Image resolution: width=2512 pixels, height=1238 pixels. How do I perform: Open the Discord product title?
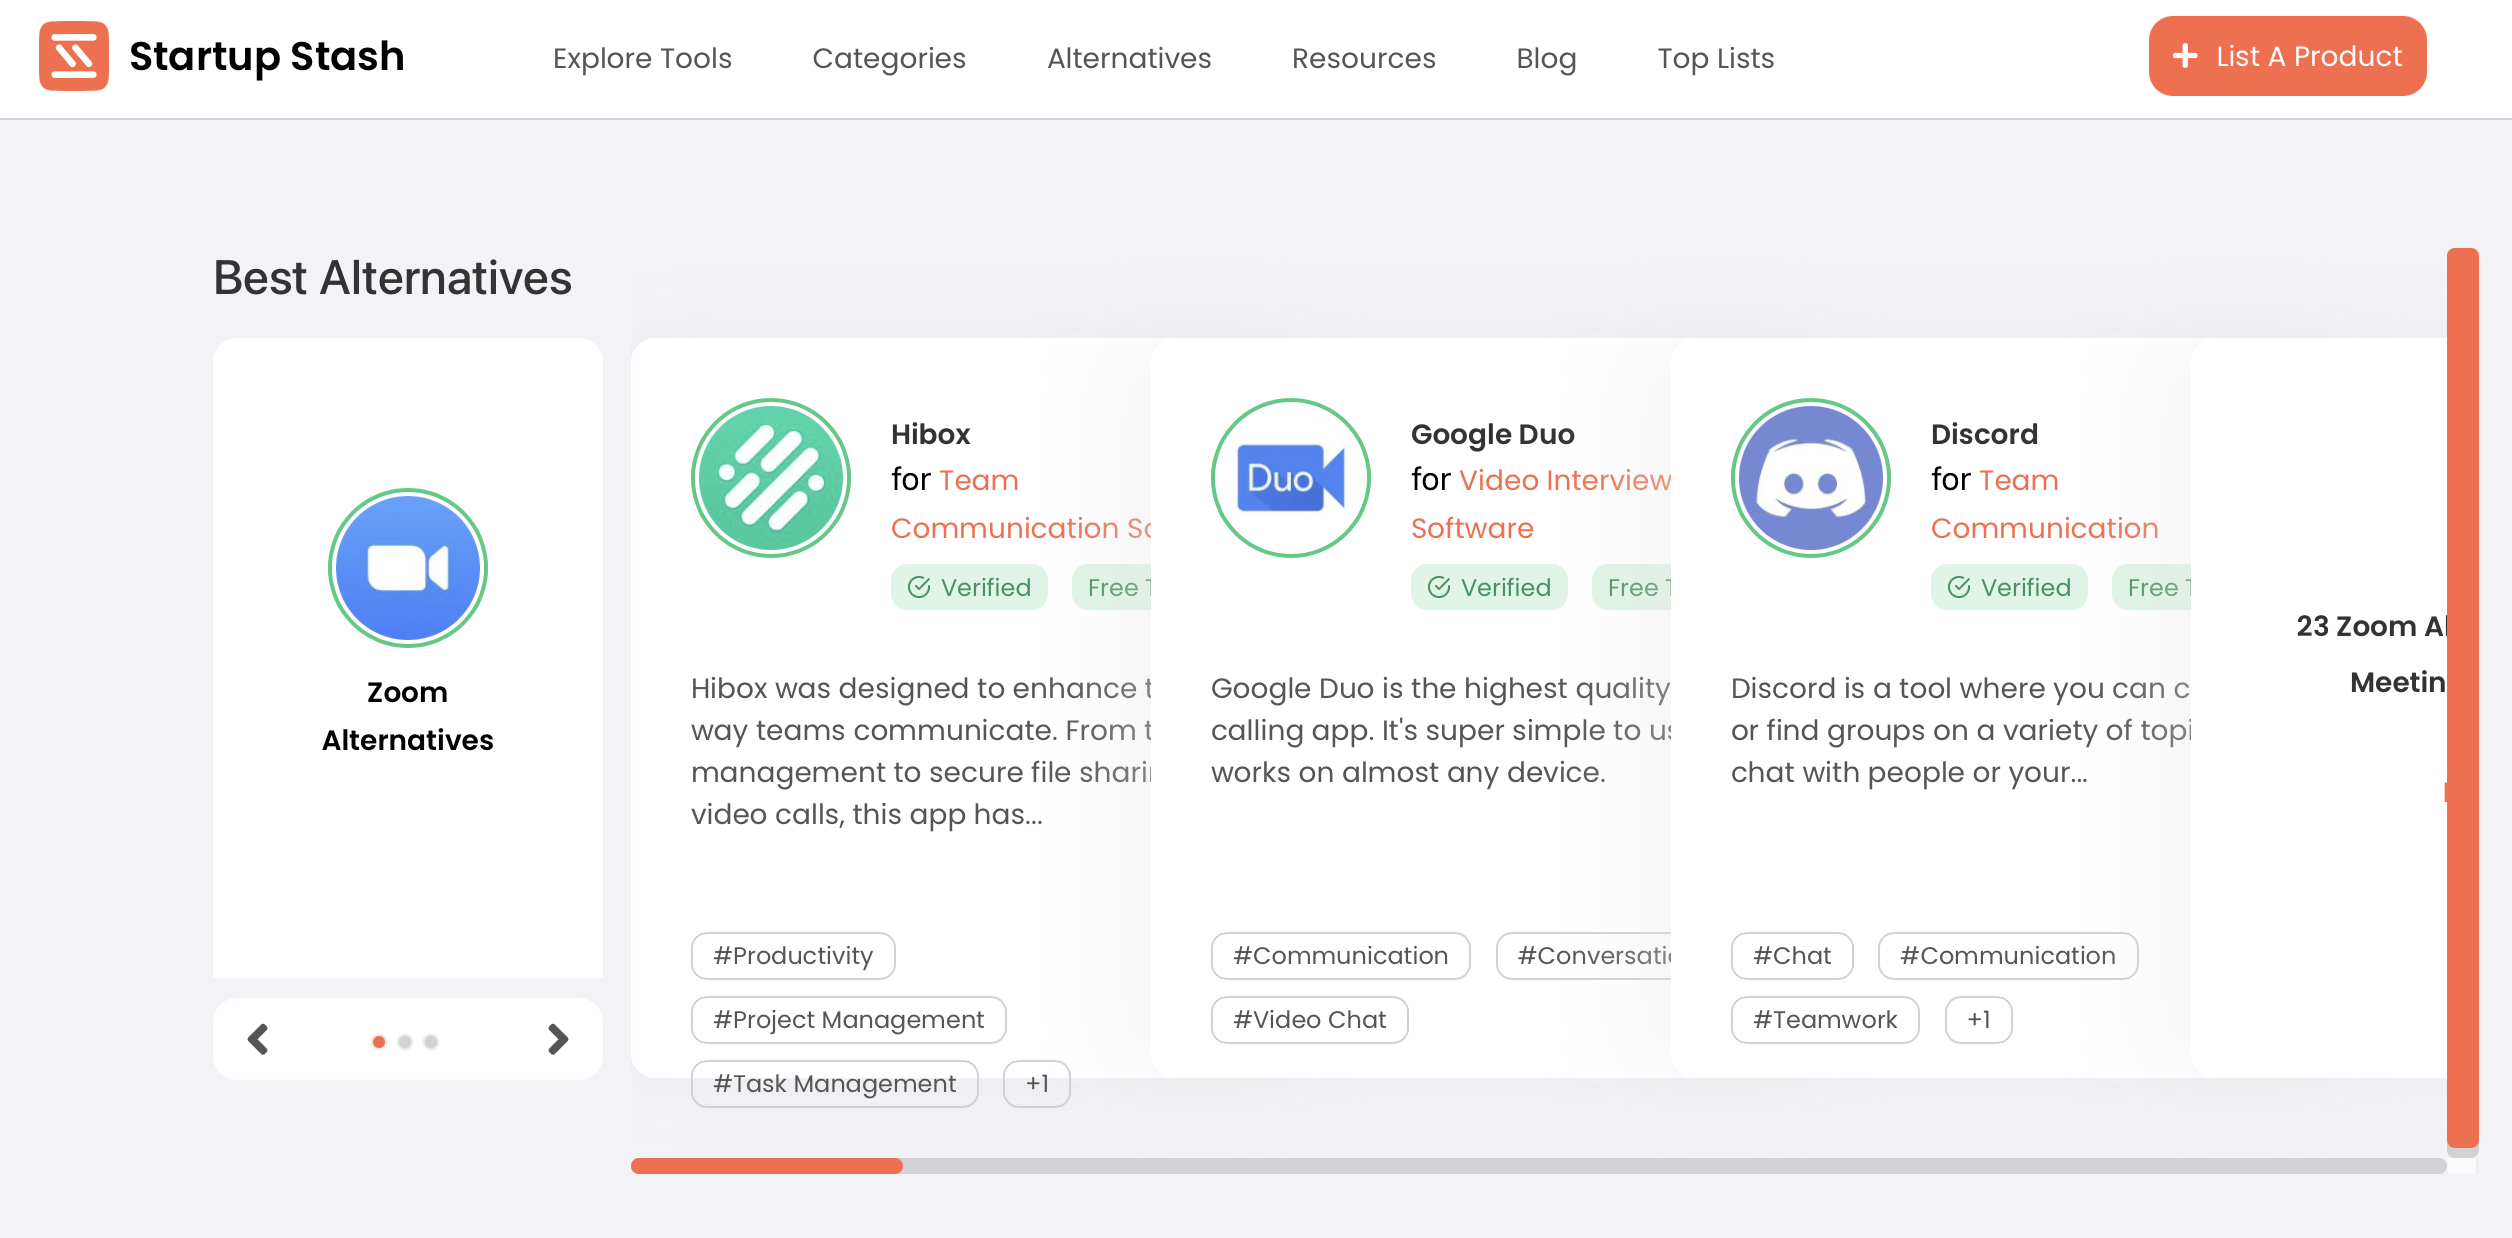tap(1984, 434)
